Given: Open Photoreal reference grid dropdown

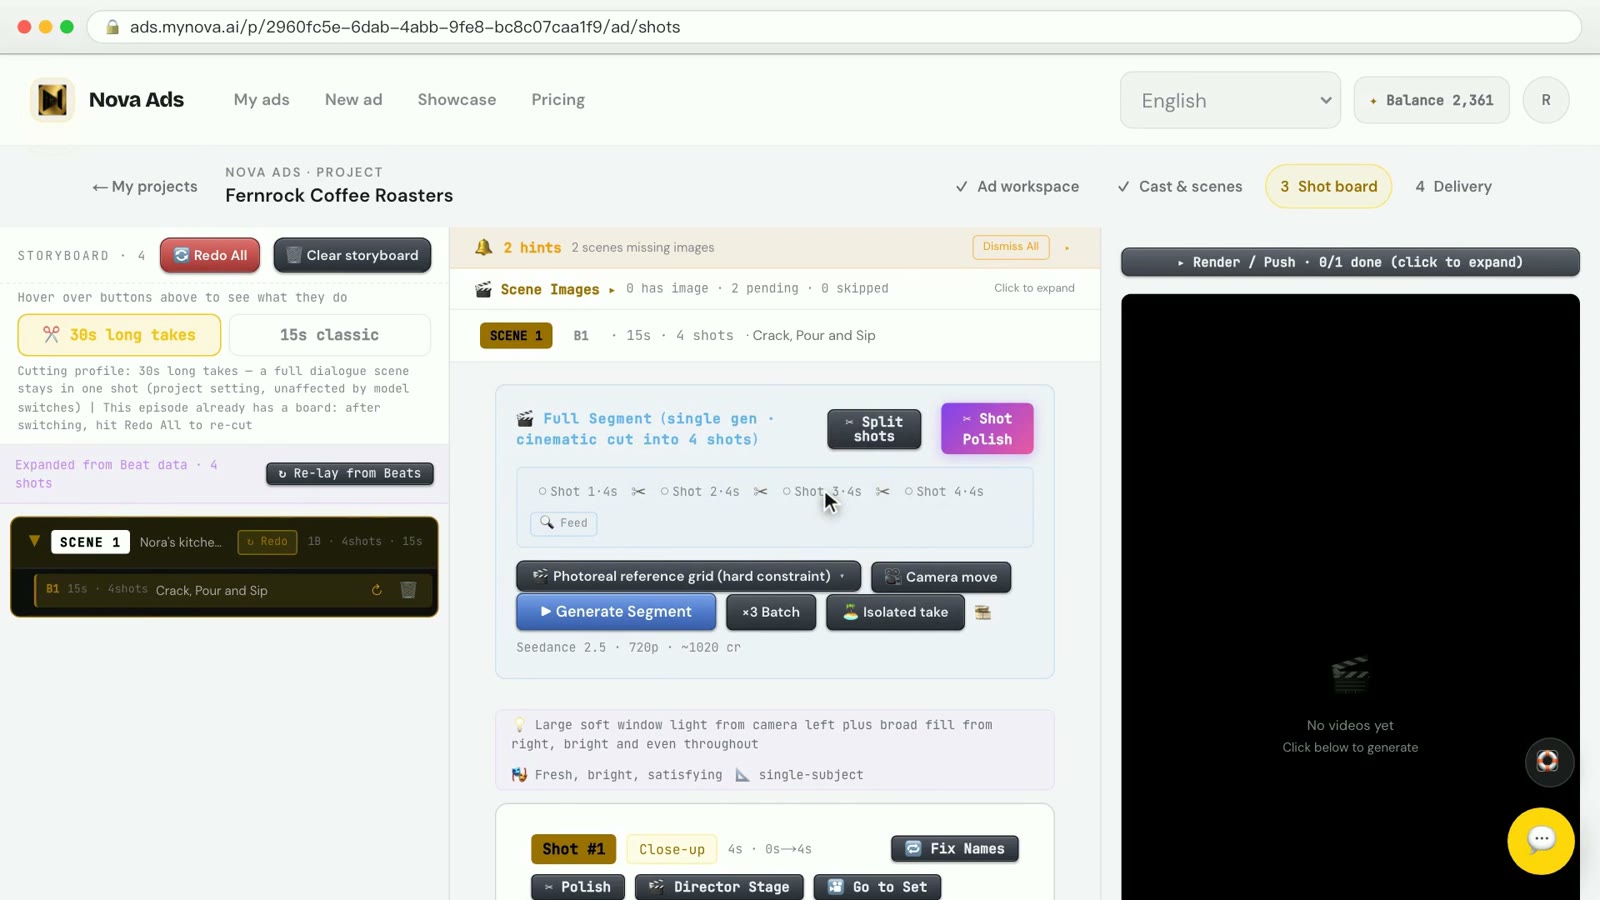Looking at the screenshot, I should [688, 577].
